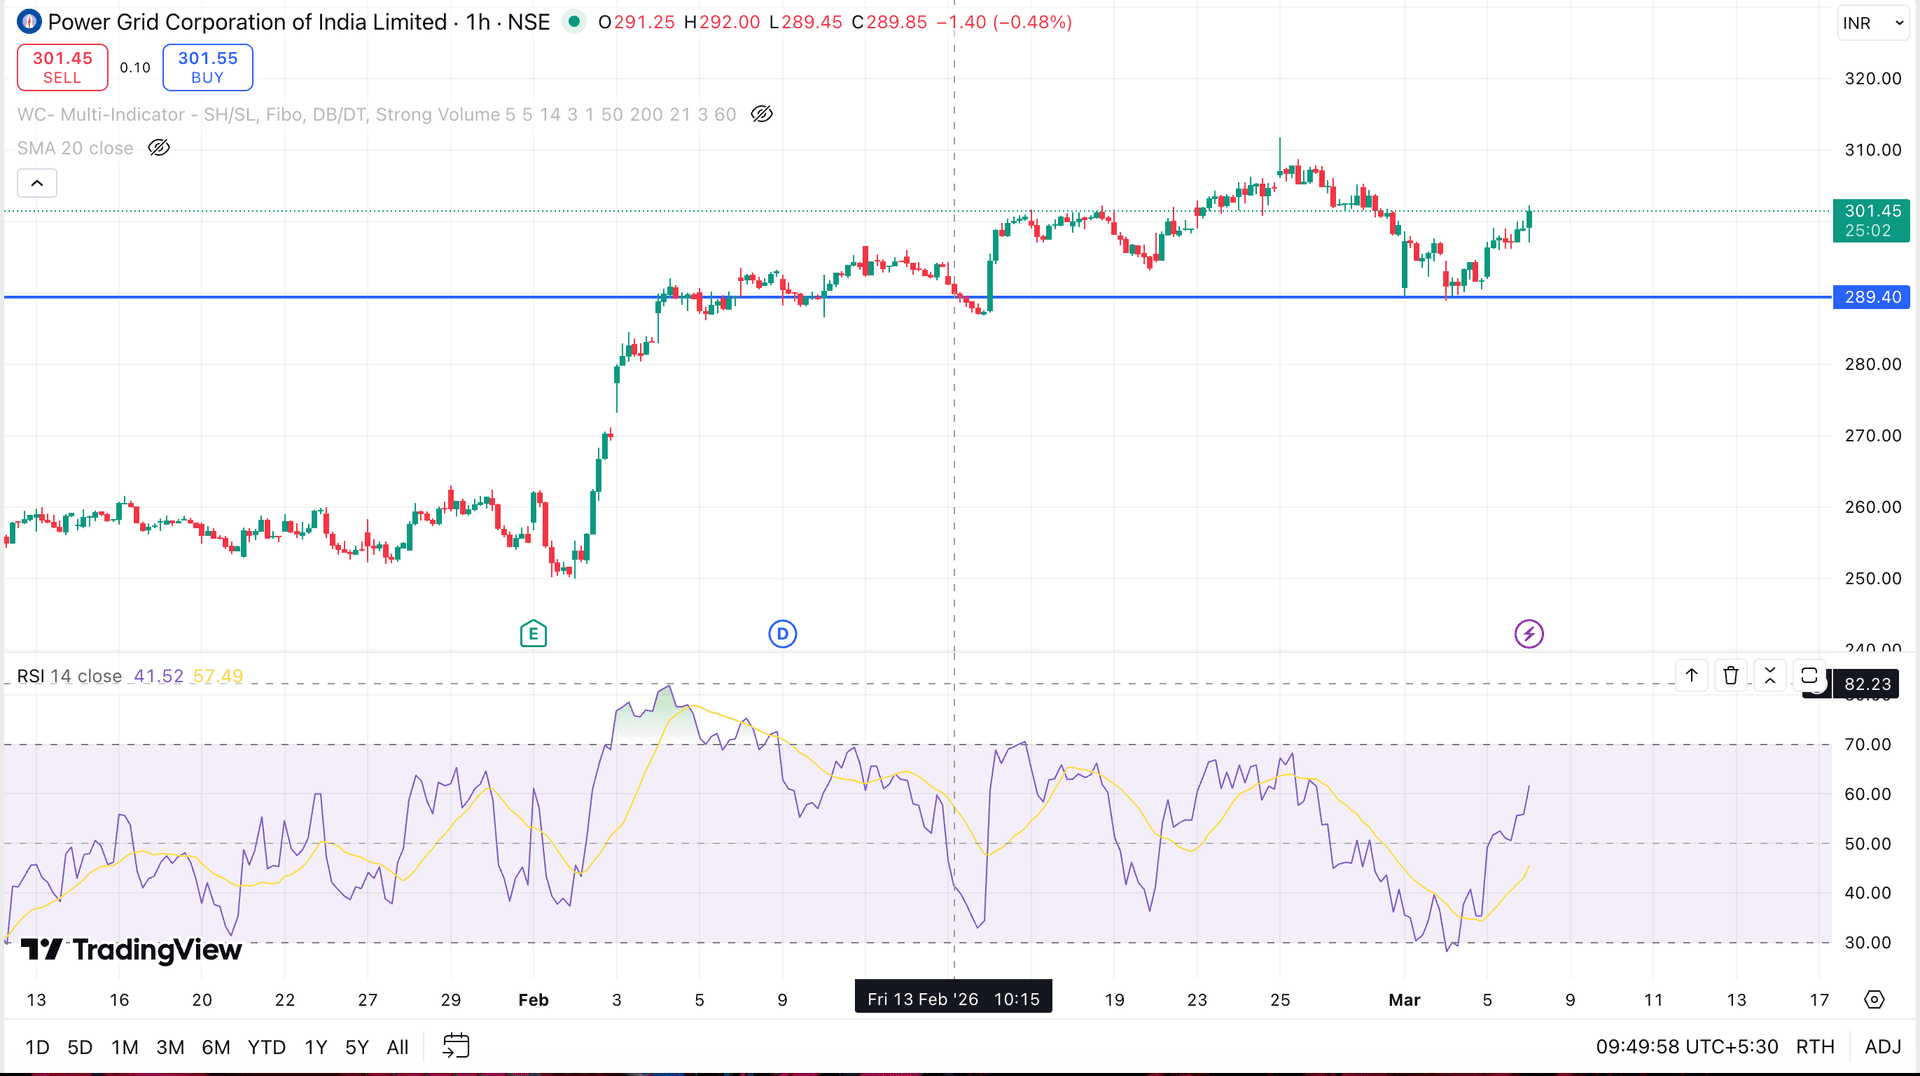The image size is (1920, 1076).
Task: Click the 270.00 price scale label
Action: [1873, 436]
